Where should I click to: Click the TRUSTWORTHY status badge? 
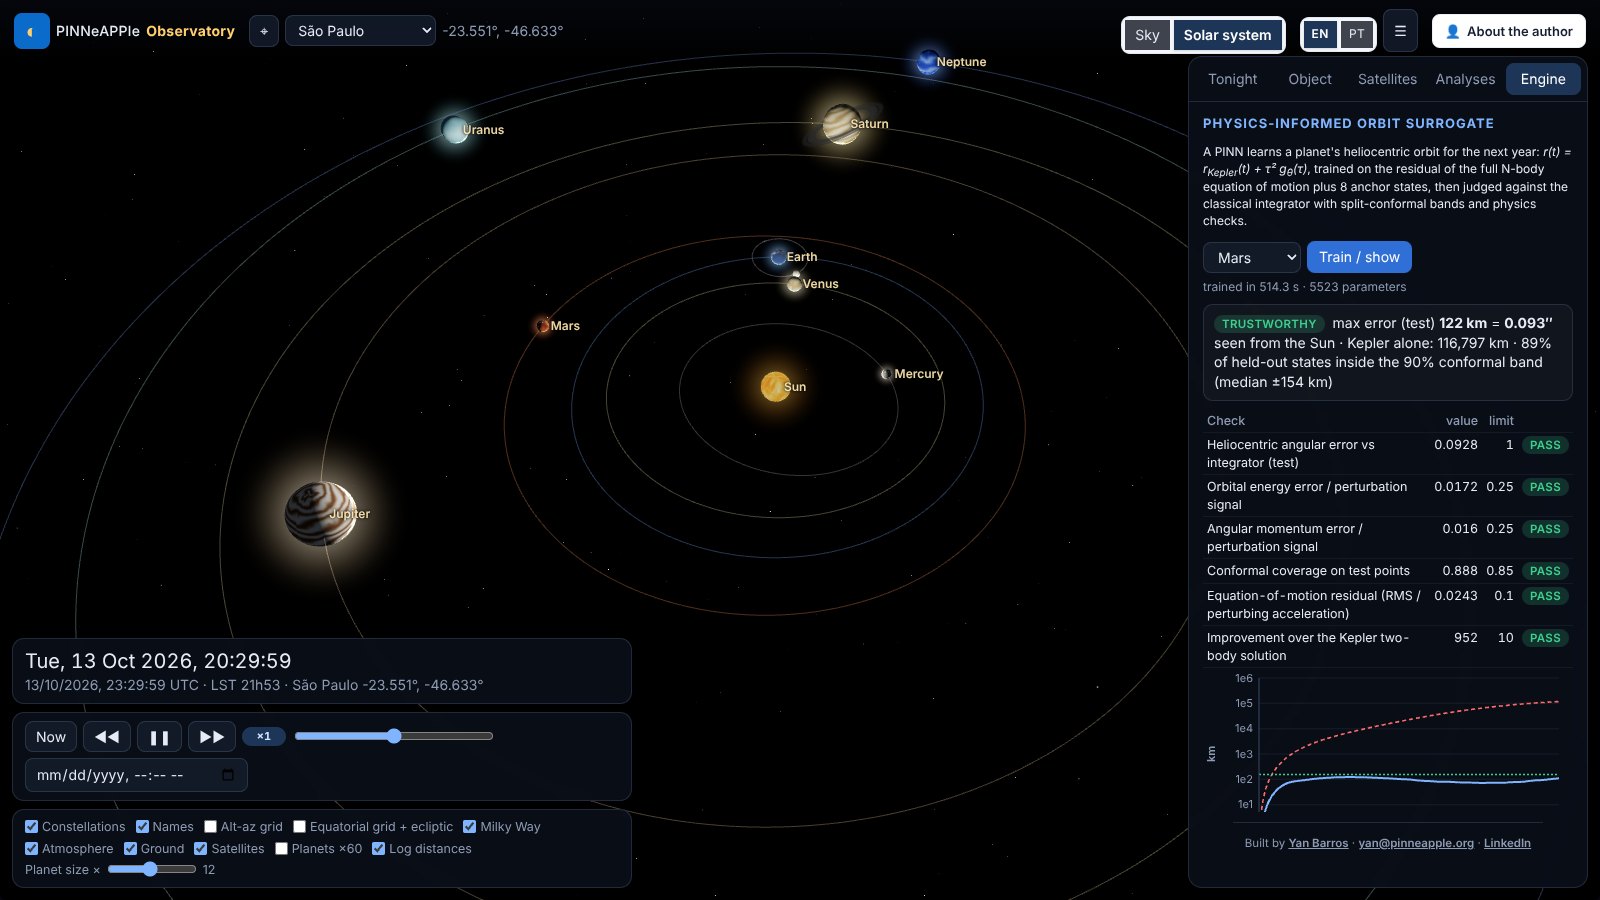point(1269,324)
